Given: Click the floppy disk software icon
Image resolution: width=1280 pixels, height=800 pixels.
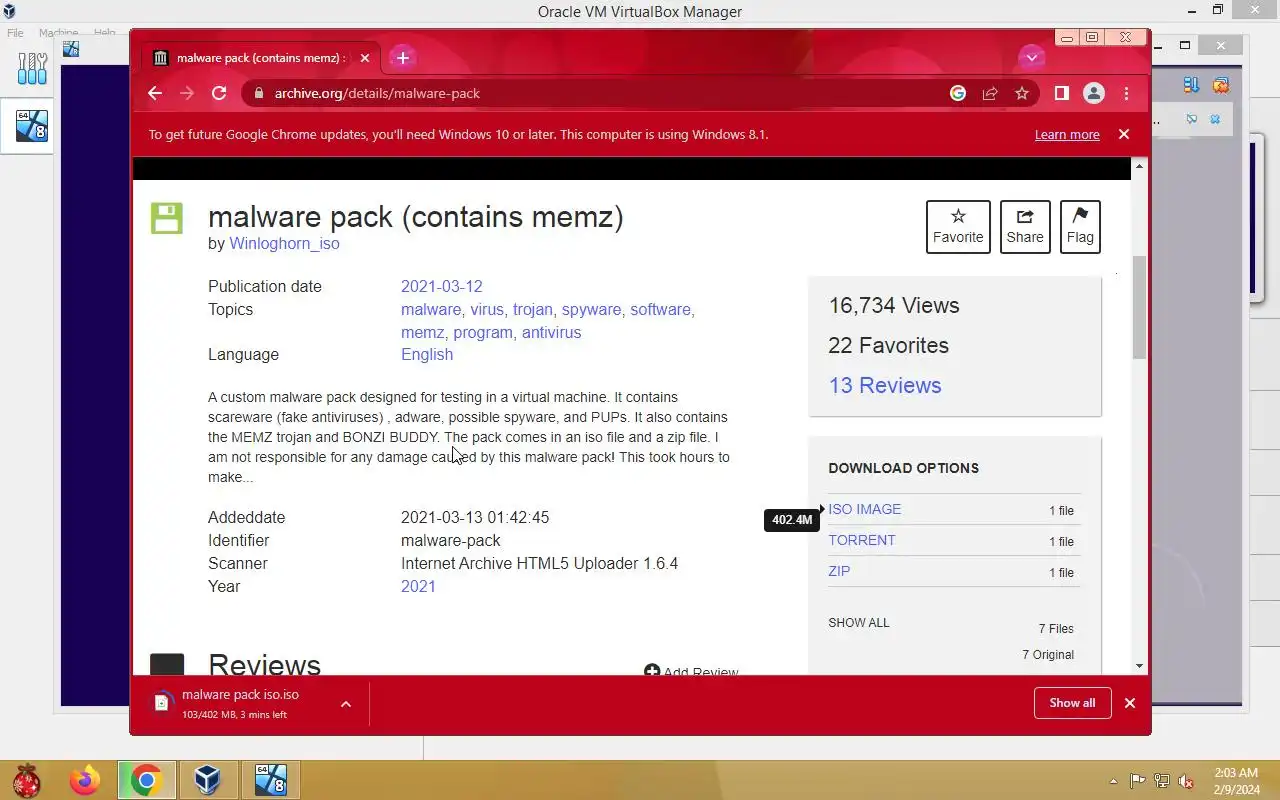Looking at the screenshot, I should [x=167, y=218].
